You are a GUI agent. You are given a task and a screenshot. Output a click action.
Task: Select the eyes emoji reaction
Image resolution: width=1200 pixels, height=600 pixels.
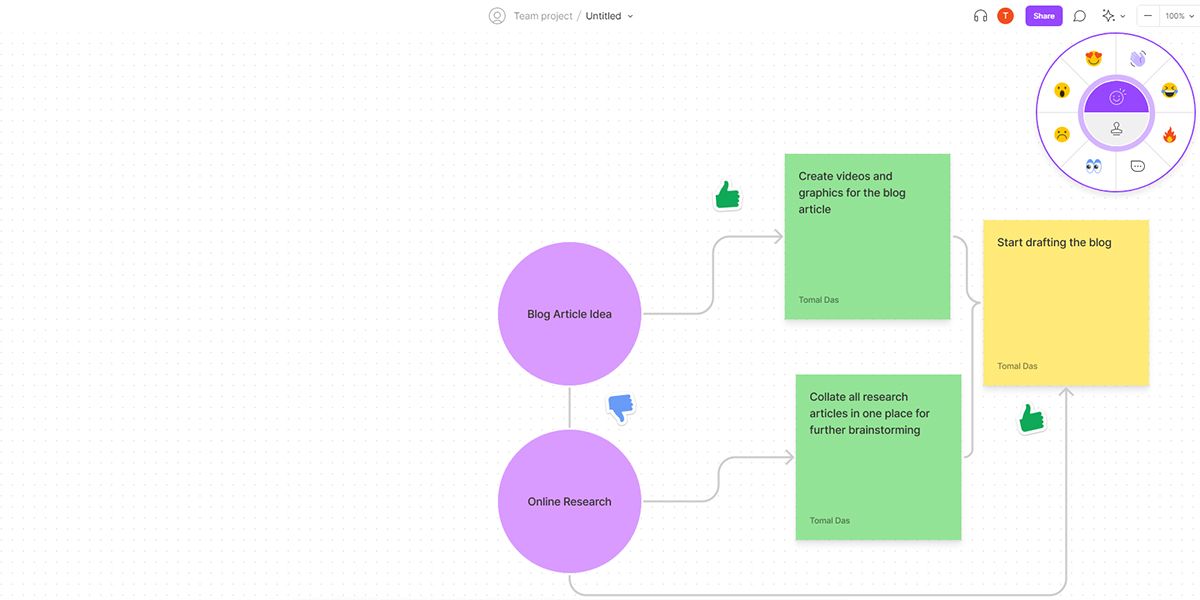[x=1094, y=165]
